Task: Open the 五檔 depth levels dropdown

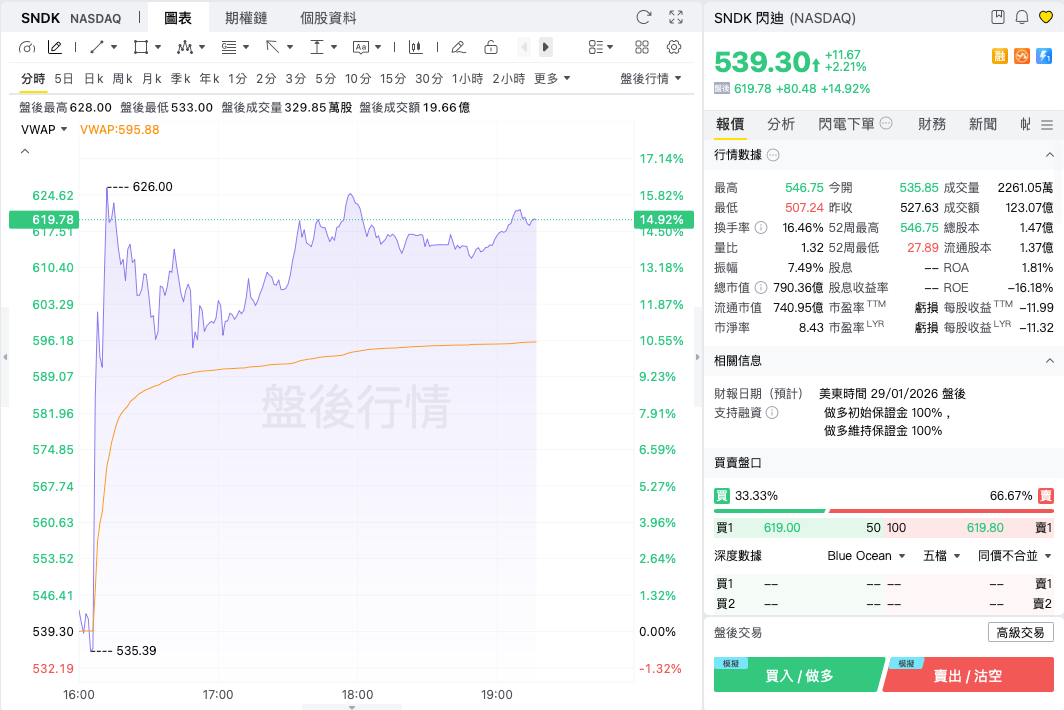Action: pyautogui.click(x=942, y=555)
